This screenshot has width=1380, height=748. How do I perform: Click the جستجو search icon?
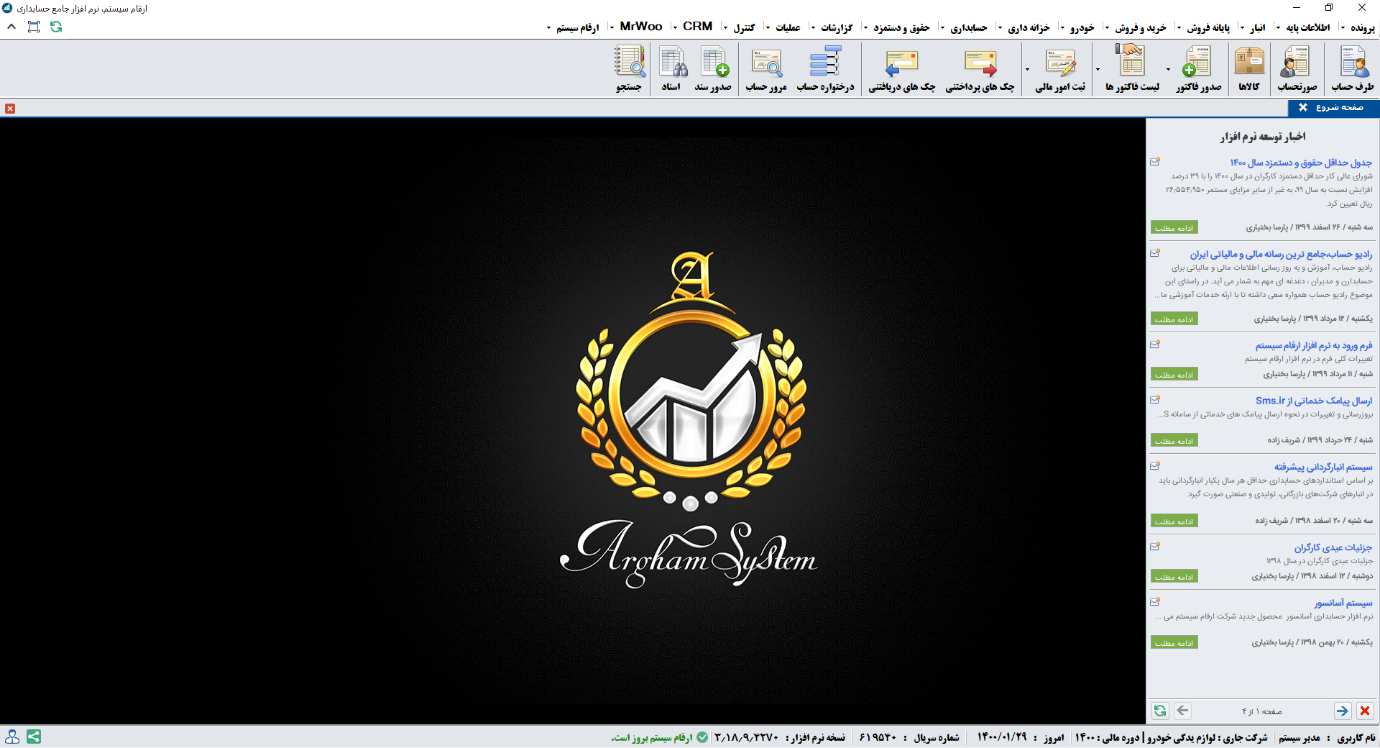pyautogui.click(x=630, y=70)
